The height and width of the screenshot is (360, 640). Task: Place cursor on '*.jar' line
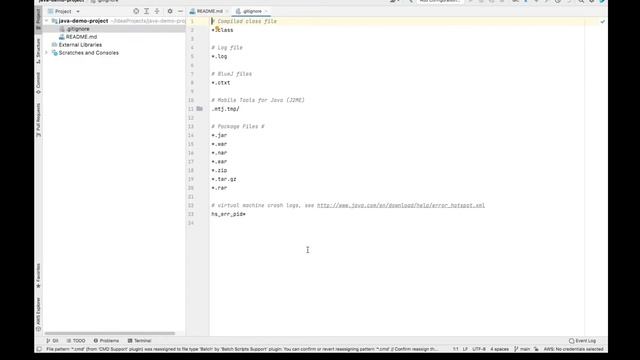[x=219, y=135]
